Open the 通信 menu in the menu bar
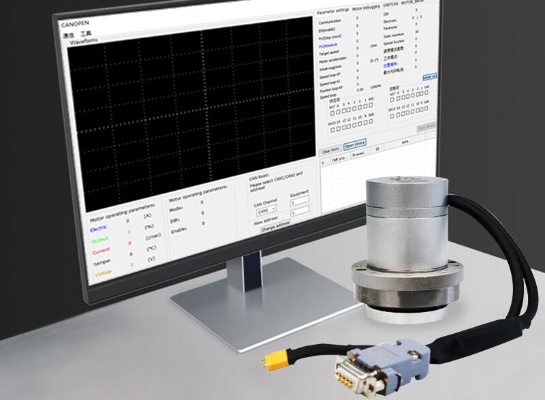The width and height of the screenshot is (545, 400). point(68,35)
